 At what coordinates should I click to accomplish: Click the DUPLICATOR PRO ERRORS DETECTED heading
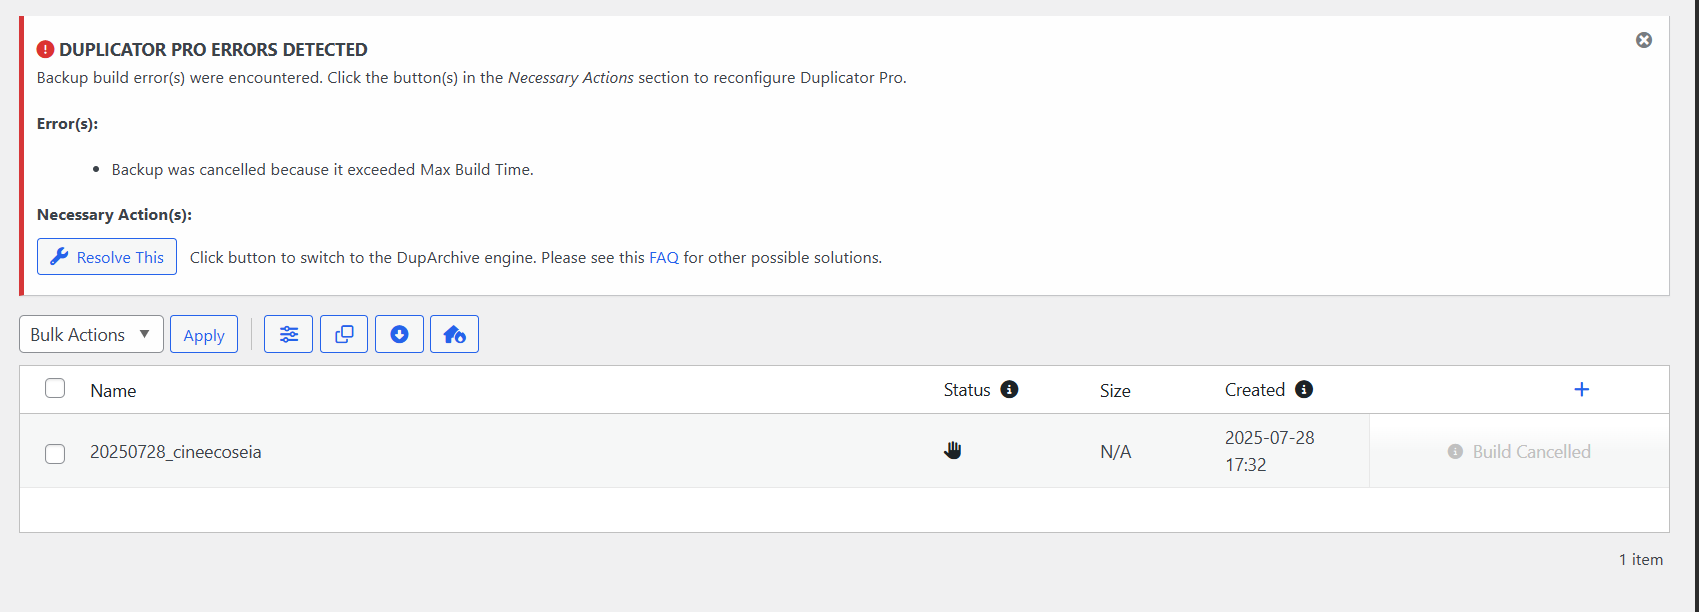point(213,50)
